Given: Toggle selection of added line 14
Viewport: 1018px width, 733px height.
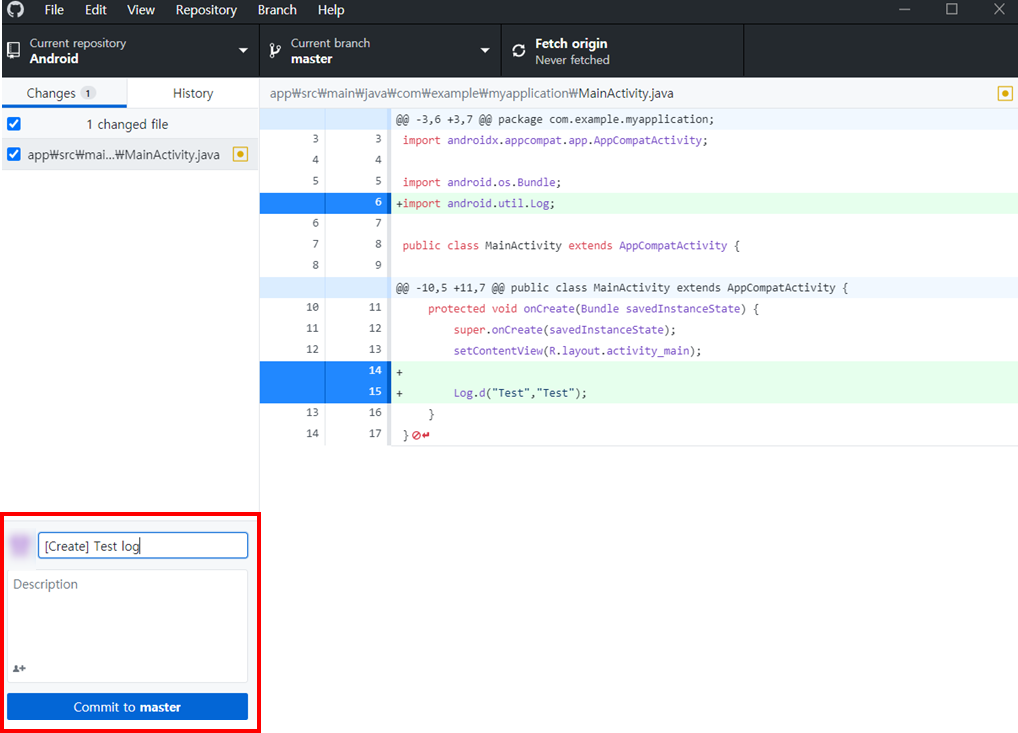Looking at the screenshot, I should (325, 371).
